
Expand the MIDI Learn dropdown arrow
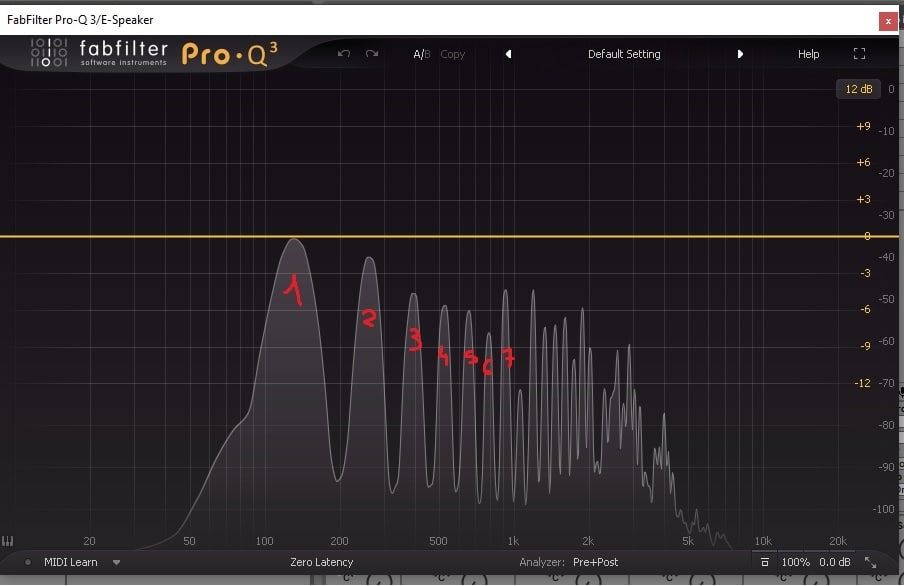click(x=116, y=562)
